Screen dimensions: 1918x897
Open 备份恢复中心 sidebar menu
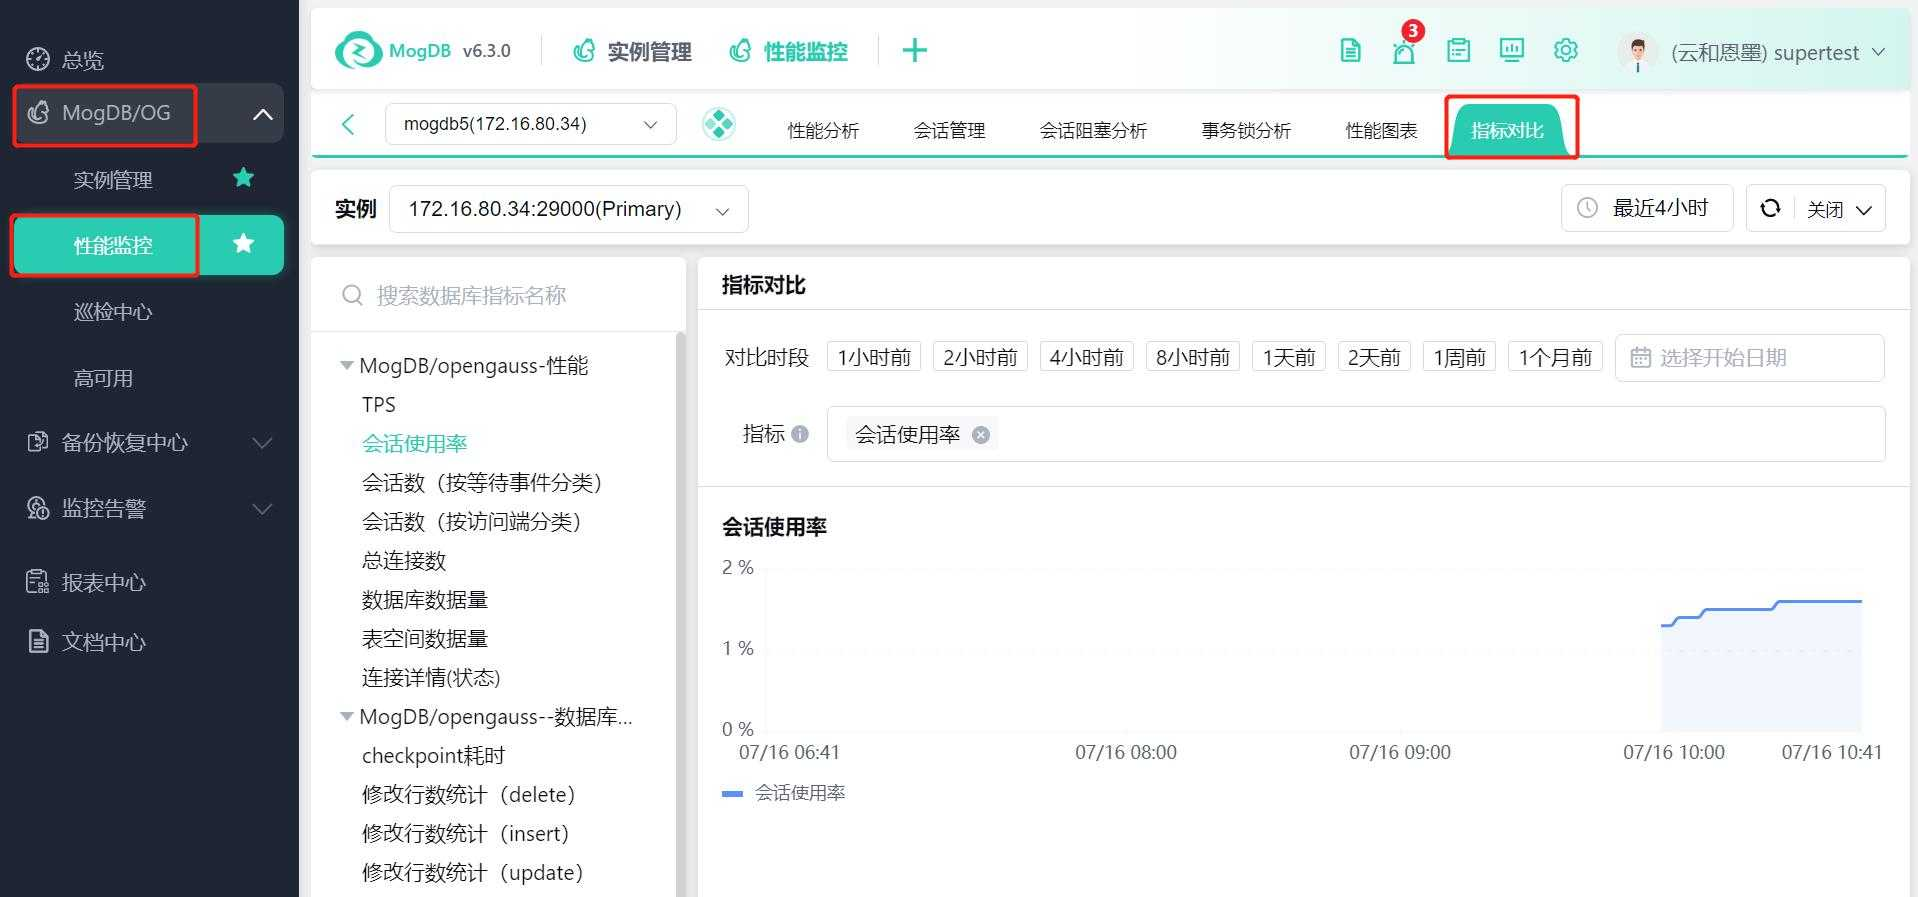tap(150, 442)
